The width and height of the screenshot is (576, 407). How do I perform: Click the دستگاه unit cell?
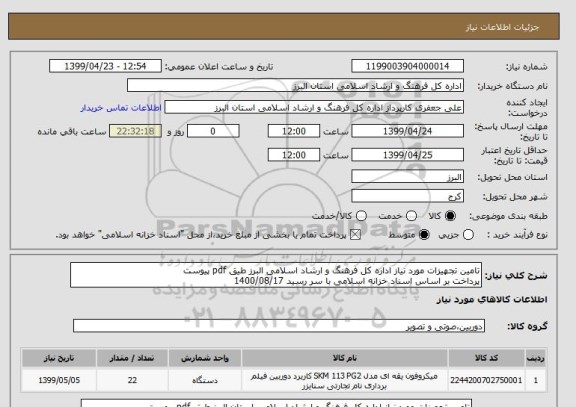(x=205, y=380)
